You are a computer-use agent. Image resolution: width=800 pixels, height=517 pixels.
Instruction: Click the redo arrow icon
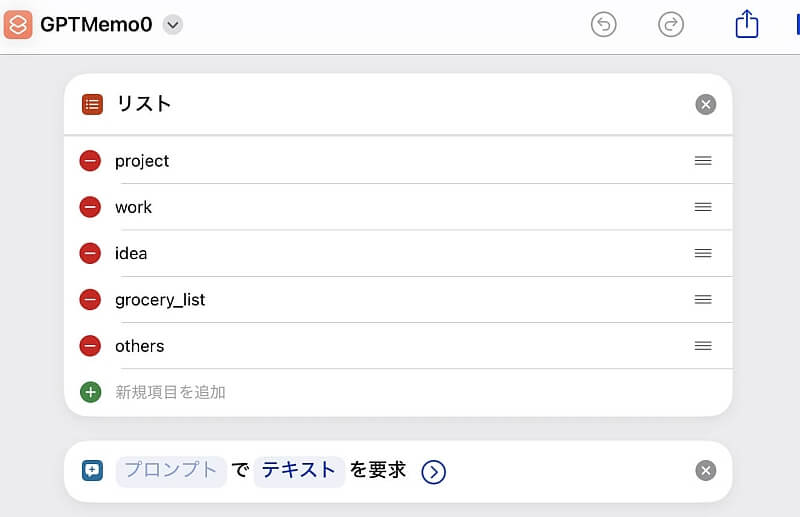click(670, 24)
